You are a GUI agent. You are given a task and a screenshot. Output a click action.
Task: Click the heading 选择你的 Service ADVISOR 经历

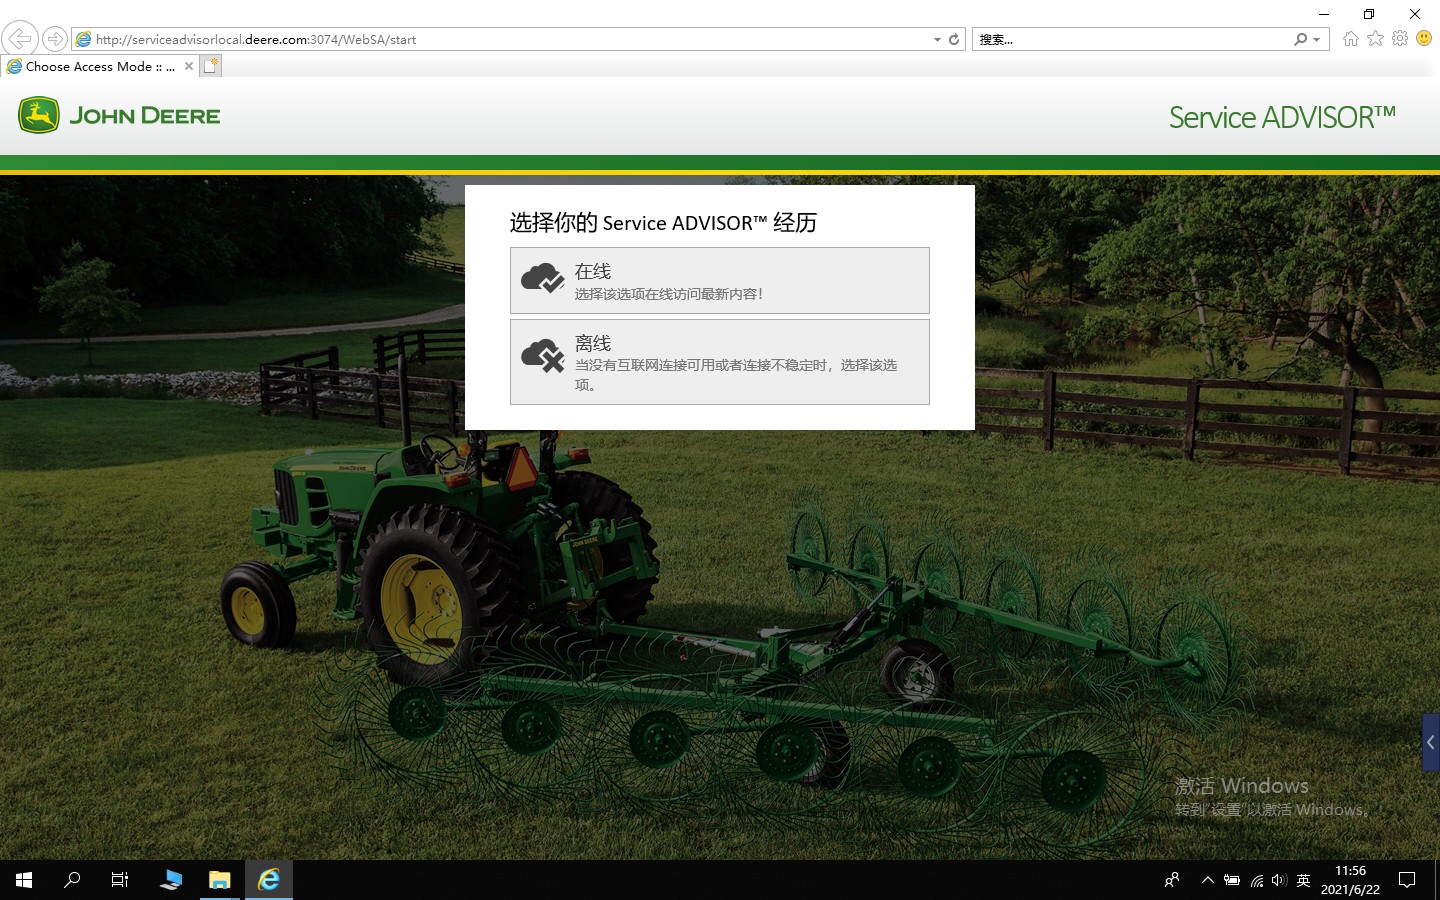click(663, 222)
